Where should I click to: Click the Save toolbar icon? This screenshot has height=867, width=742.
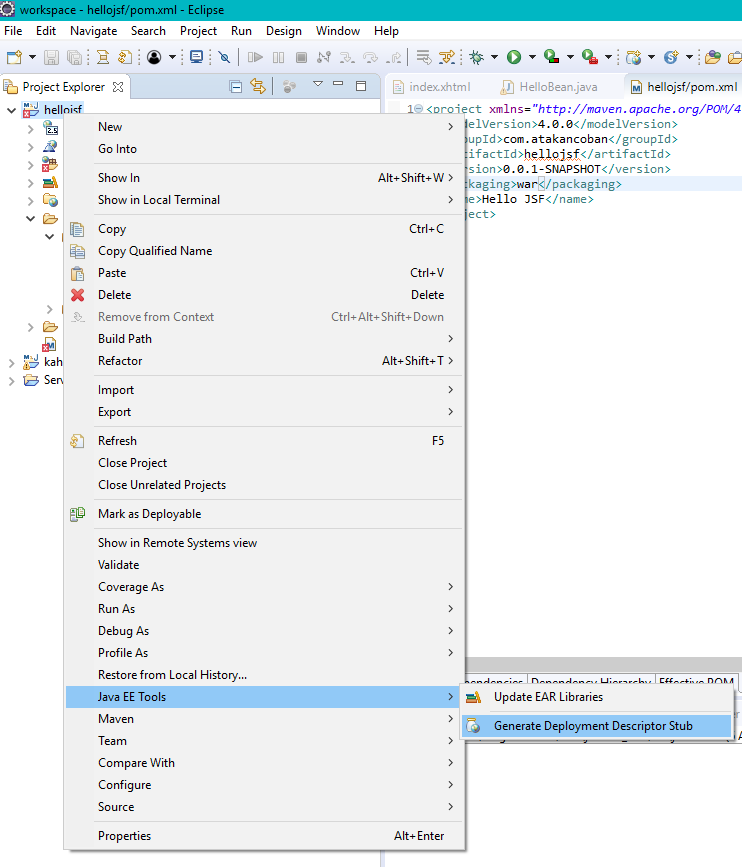tap(51, 57)
